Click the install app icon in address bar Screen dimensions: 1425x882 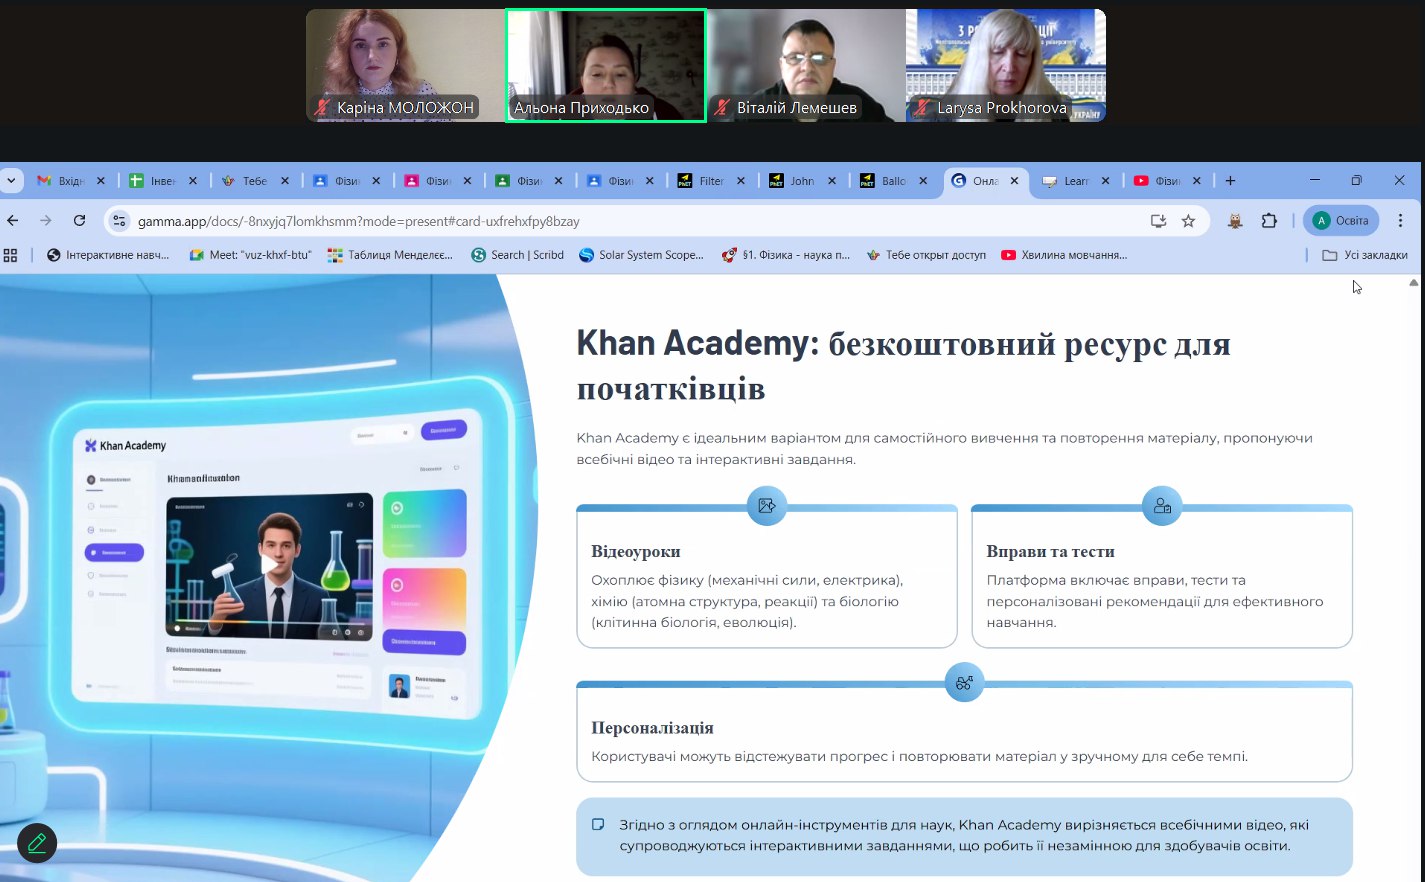1158,221
